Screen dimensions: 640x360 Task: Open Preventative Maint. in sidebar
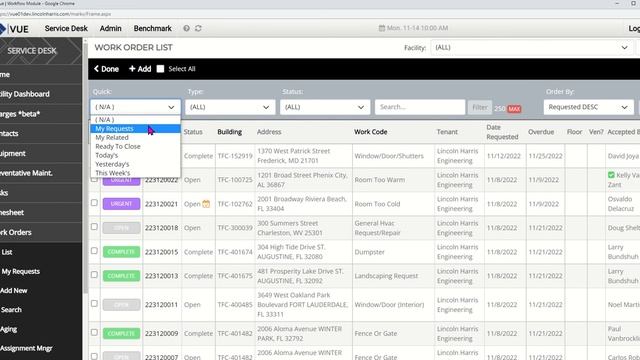coord(41,173)
